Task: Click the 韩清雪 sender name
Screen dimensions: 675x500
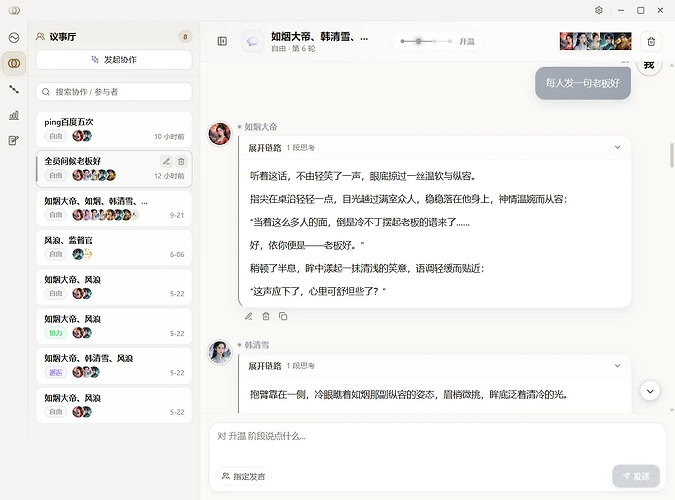Action: (x=257, y=345)
